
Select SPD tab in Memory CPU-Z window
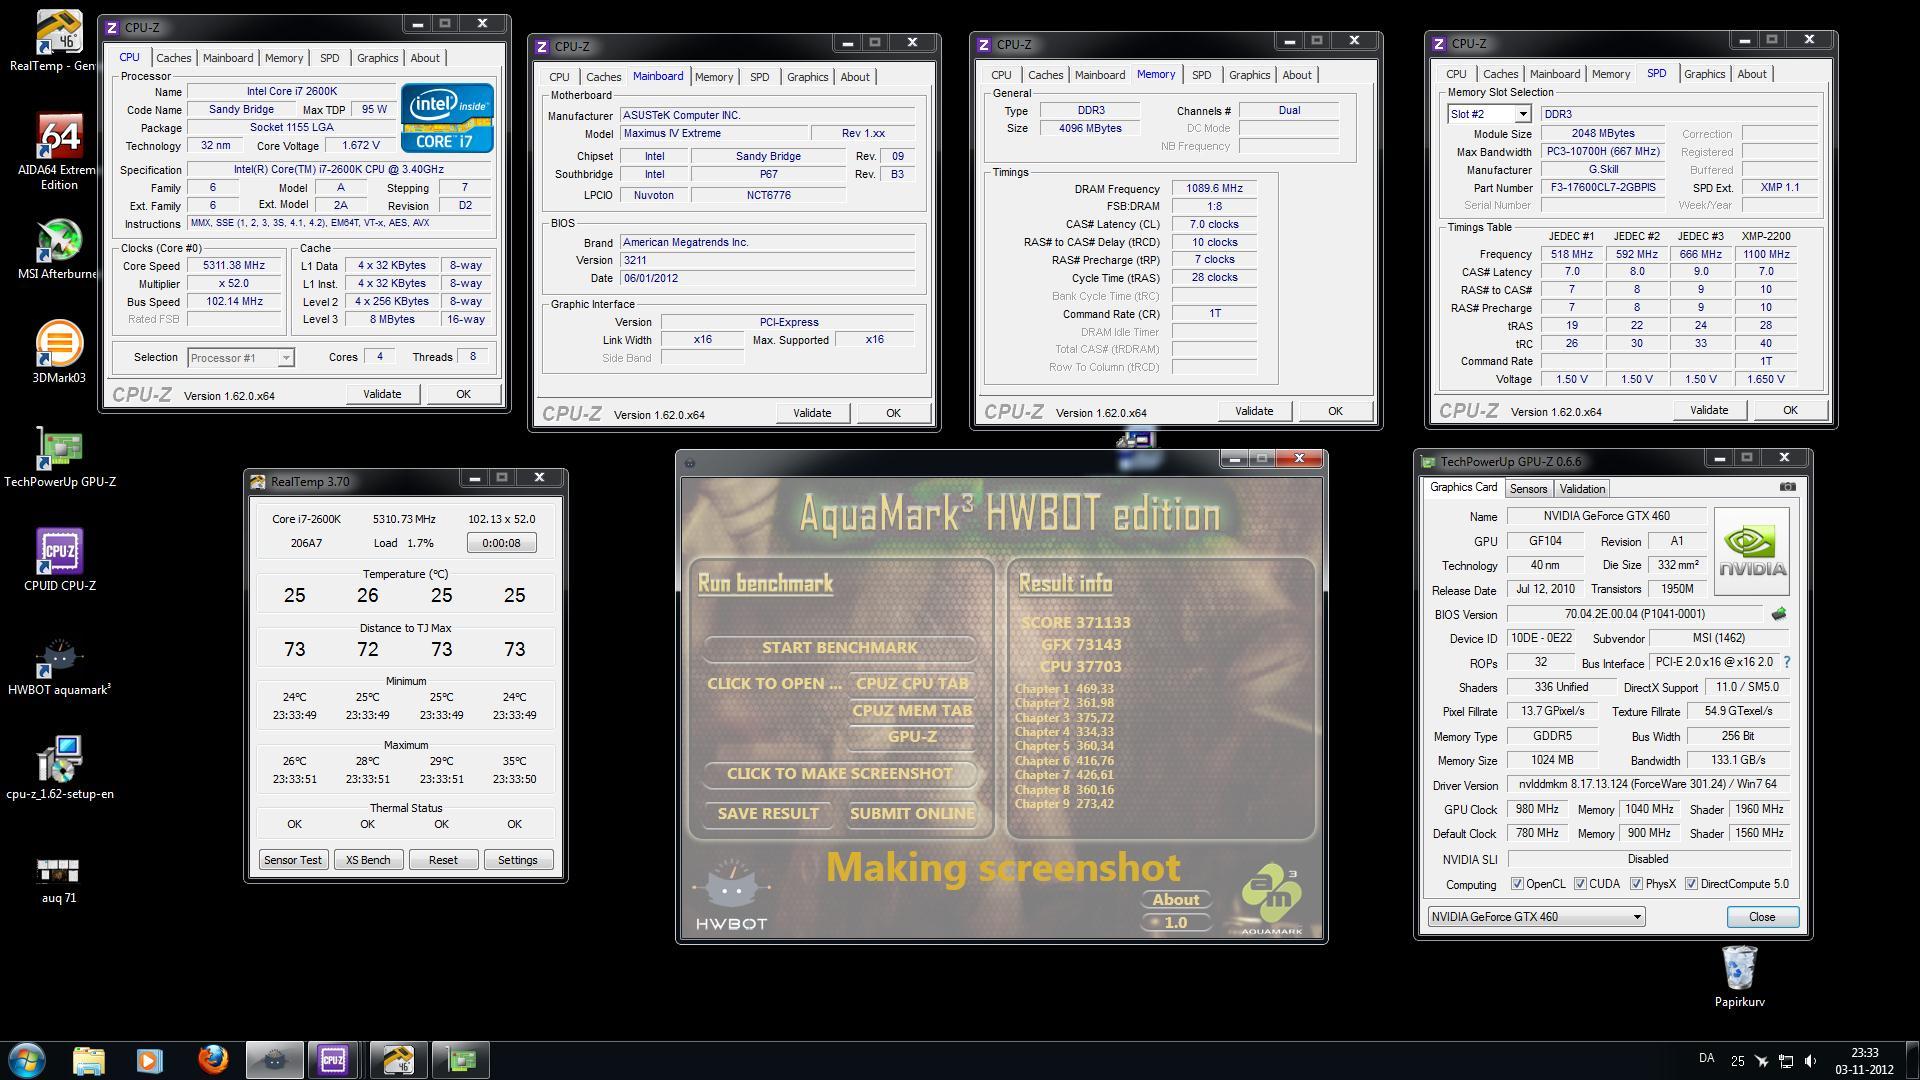pyautogui.click(x=1201, y=75)
